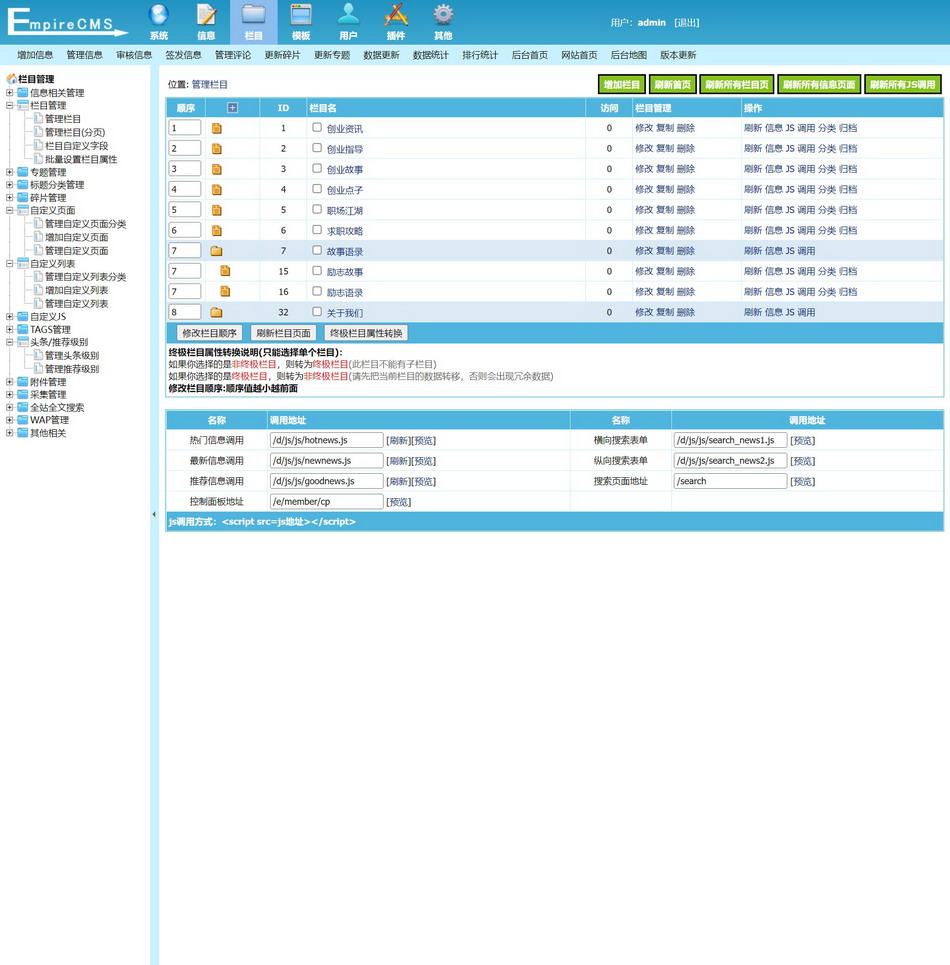Open the 排行统计 menu item

(480, 55)
